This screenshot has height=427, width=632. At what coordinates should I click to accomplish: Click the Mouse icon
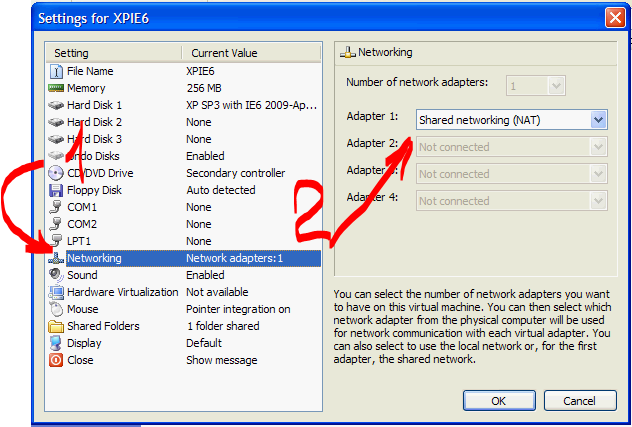point(56,309)
